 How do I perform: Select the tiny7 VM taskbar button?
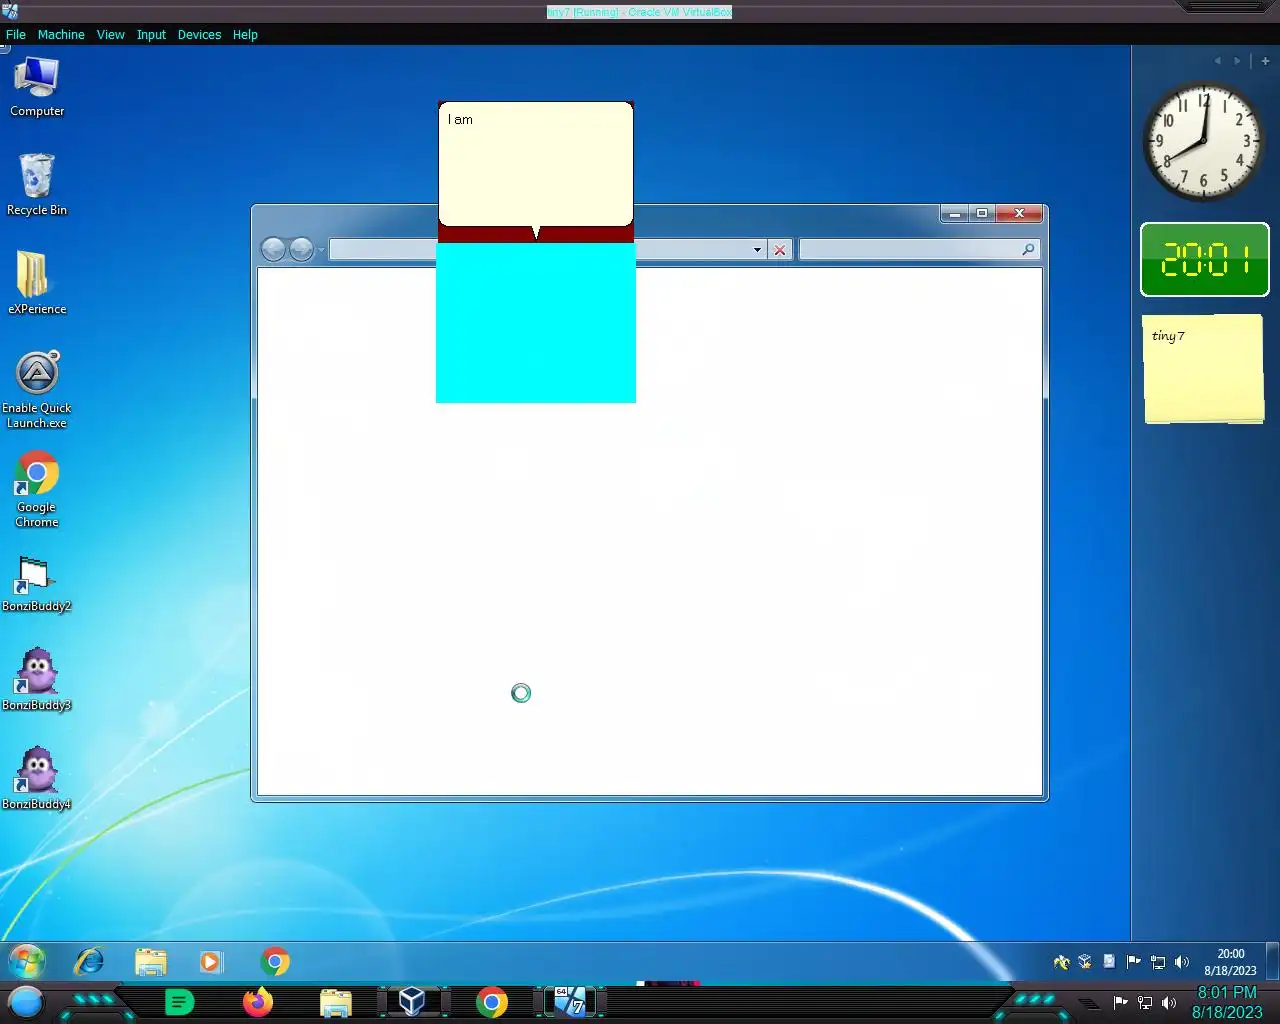coord(570,1002)
